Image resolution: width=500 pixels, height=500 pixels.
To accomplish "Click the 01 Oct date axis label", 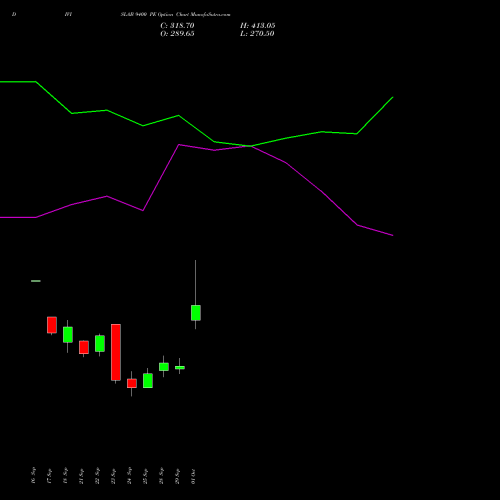I will (x=193, y=476).
